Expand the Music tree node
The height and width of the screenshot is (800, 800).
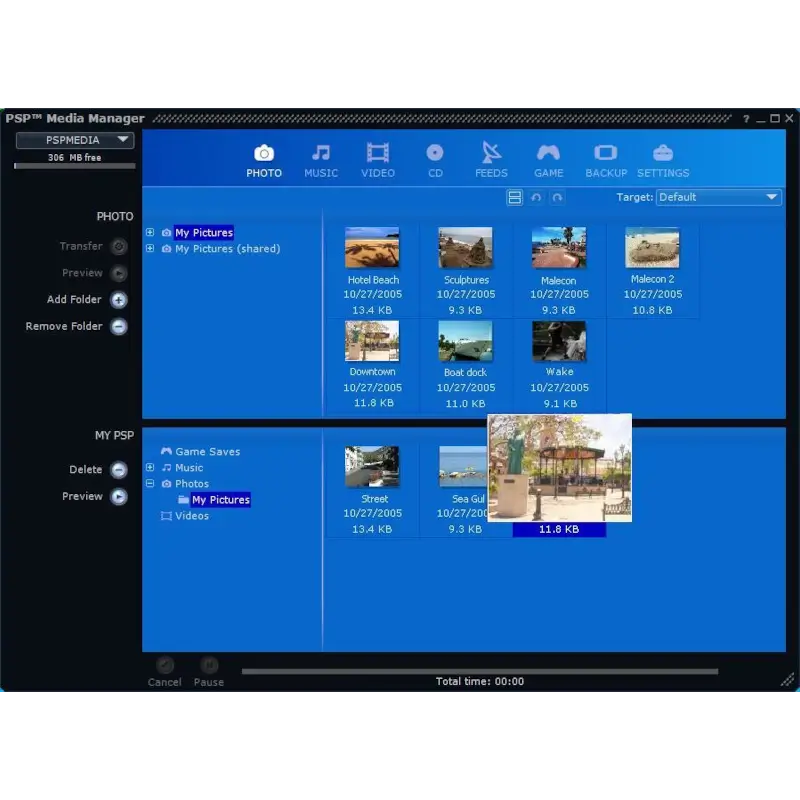coord(150,468)
